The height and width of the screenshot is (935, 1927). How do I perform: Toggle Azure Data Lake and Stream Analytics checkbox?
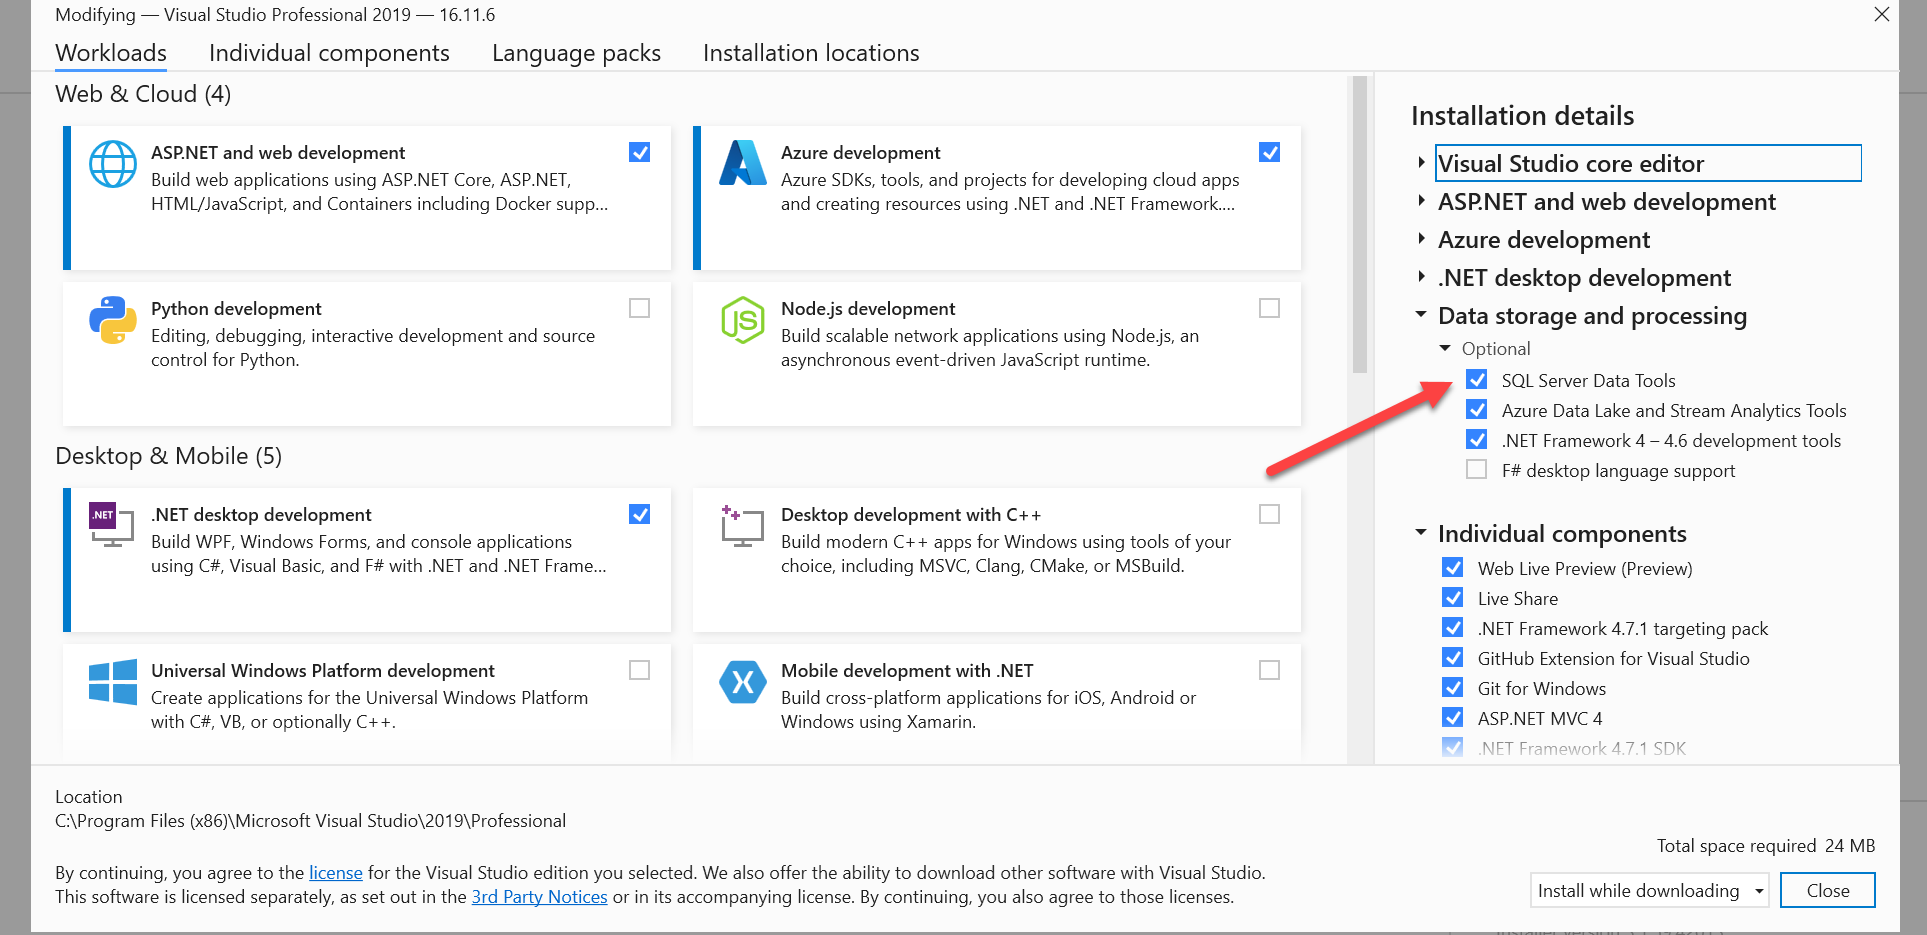tap(1477, 409)
